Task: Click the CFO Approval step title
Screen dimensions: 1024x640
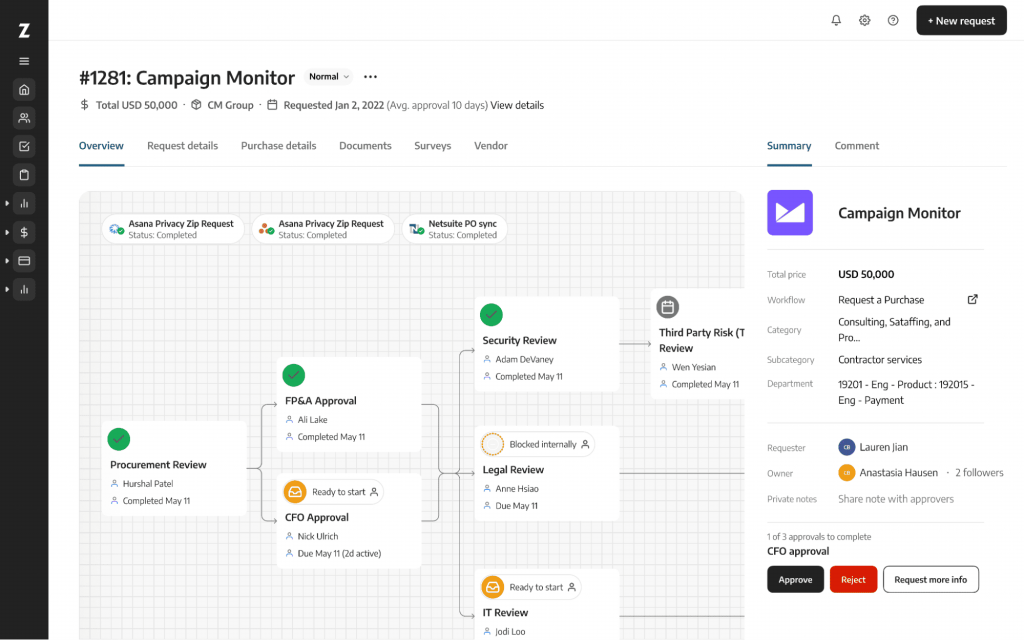Action: [317, 517]
